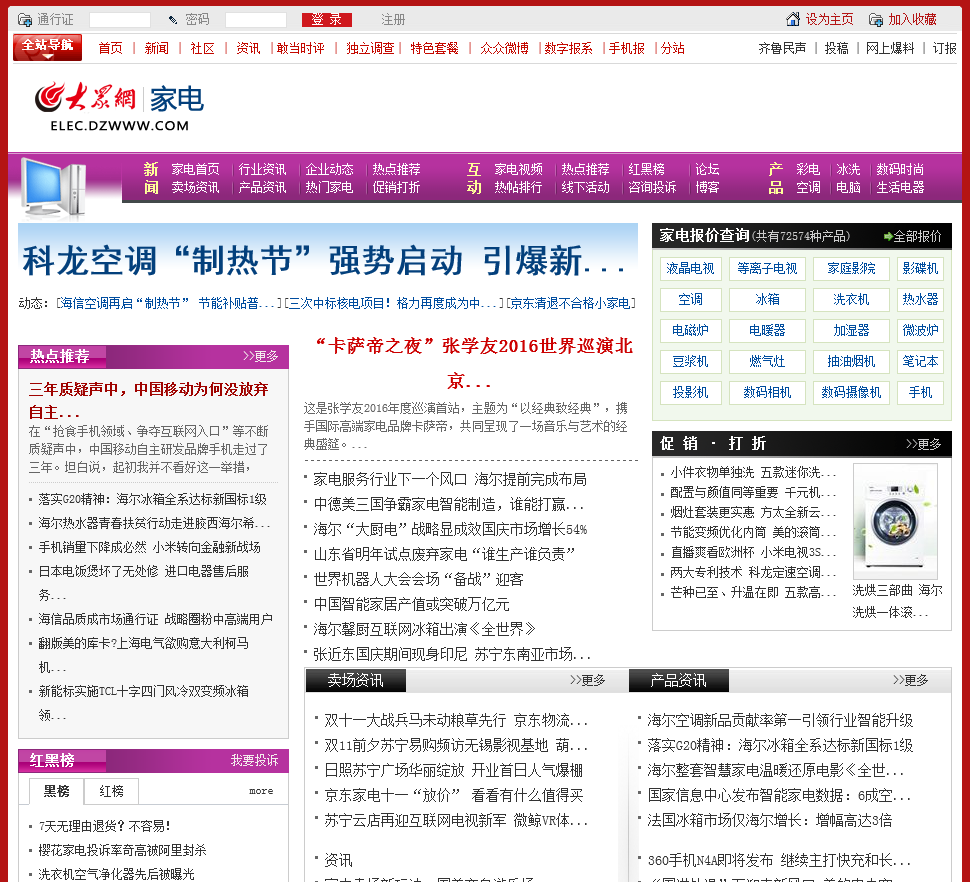Click 等离子电视 price category button

tap(767, 268)
